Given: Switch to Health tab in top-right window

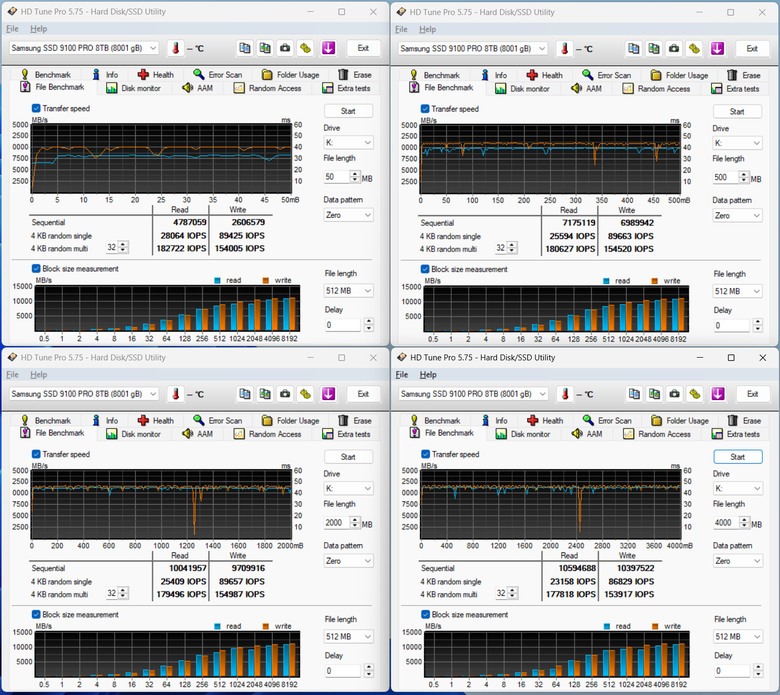Looking at the screenshot, I should tap(545, 75).
